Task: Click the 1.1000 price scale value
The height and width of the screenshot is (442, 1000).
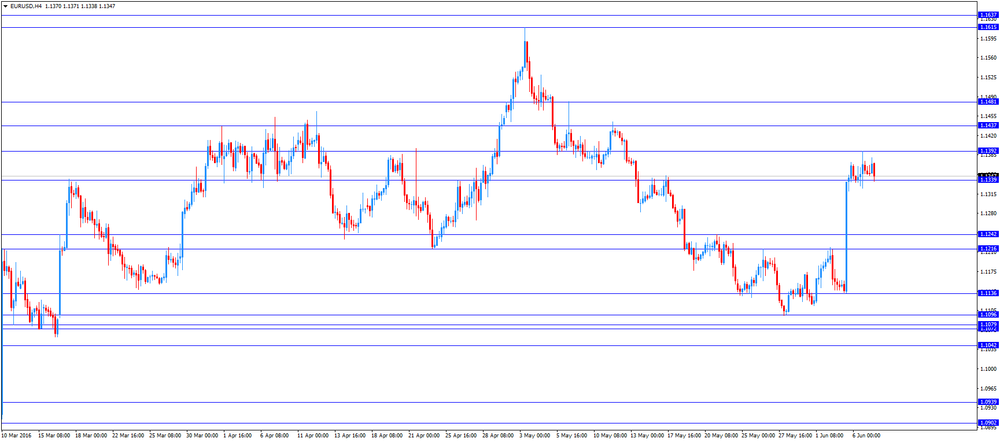Action: [988, 369]
